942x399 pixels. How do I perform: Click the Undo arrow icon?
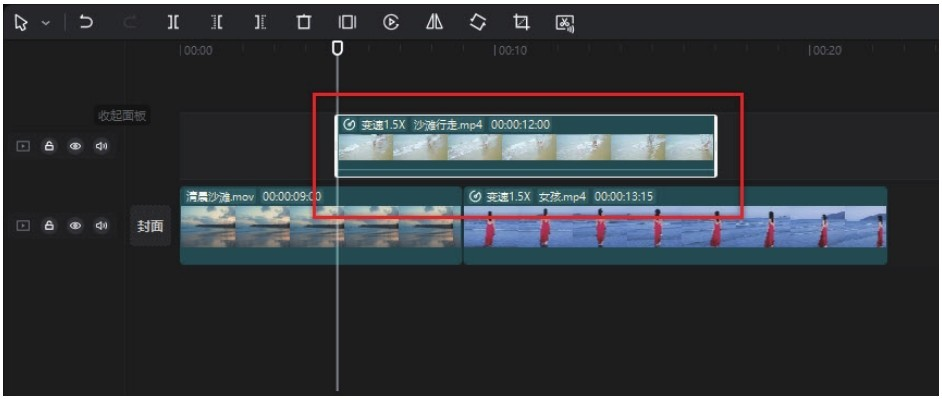86,23
